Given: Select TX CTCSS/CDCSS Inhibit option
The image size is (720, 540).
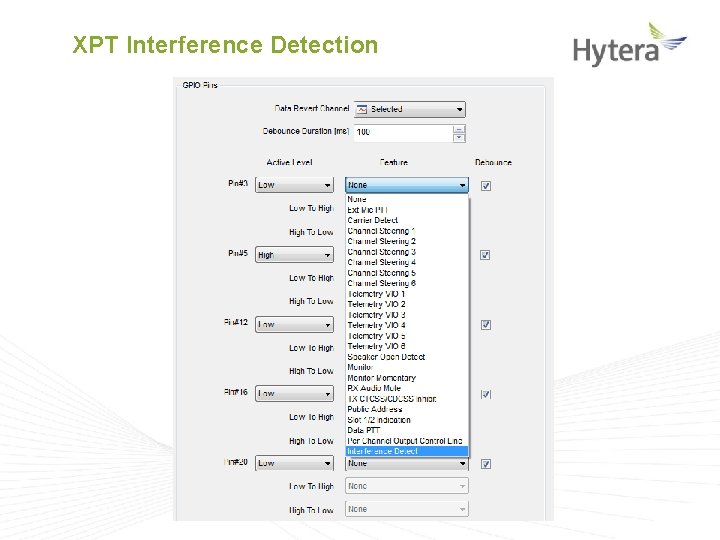Looking at the screenshot, I should (x=406, y=399).
